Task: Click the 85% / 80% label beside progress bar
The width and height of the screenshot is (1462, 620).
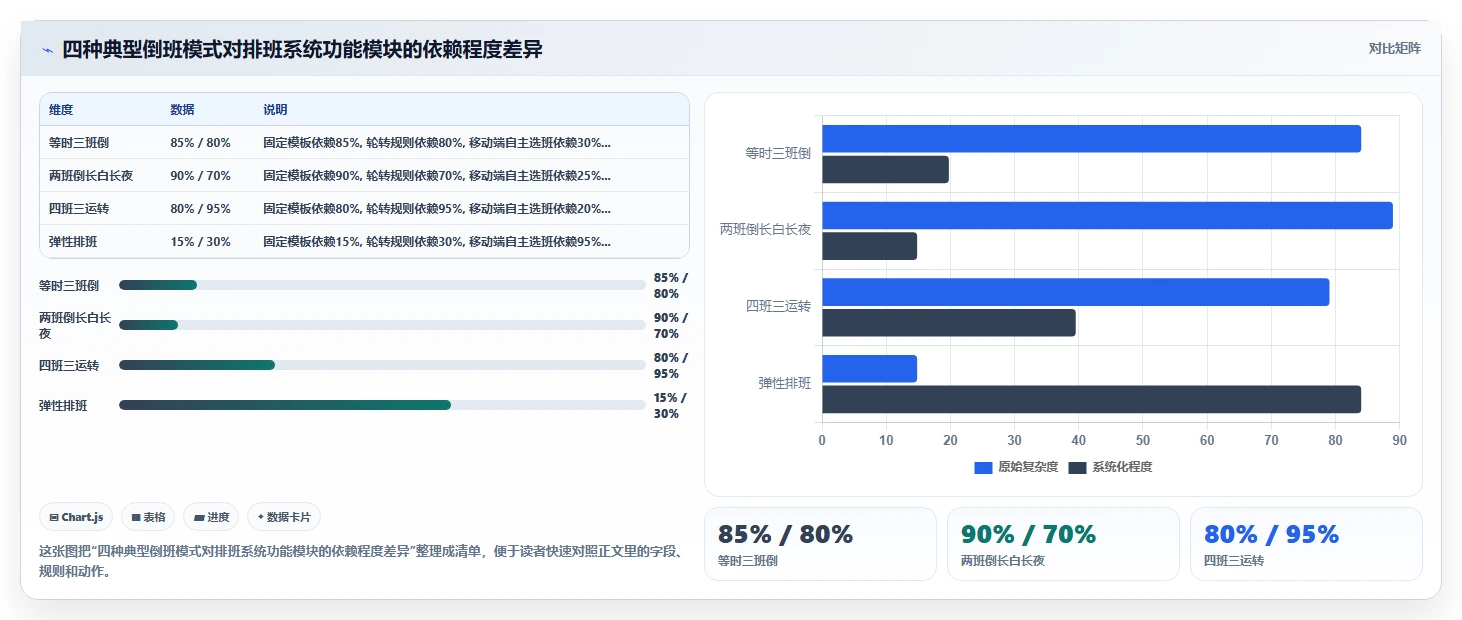Action: pyautogui.click(x=671, y=286)
